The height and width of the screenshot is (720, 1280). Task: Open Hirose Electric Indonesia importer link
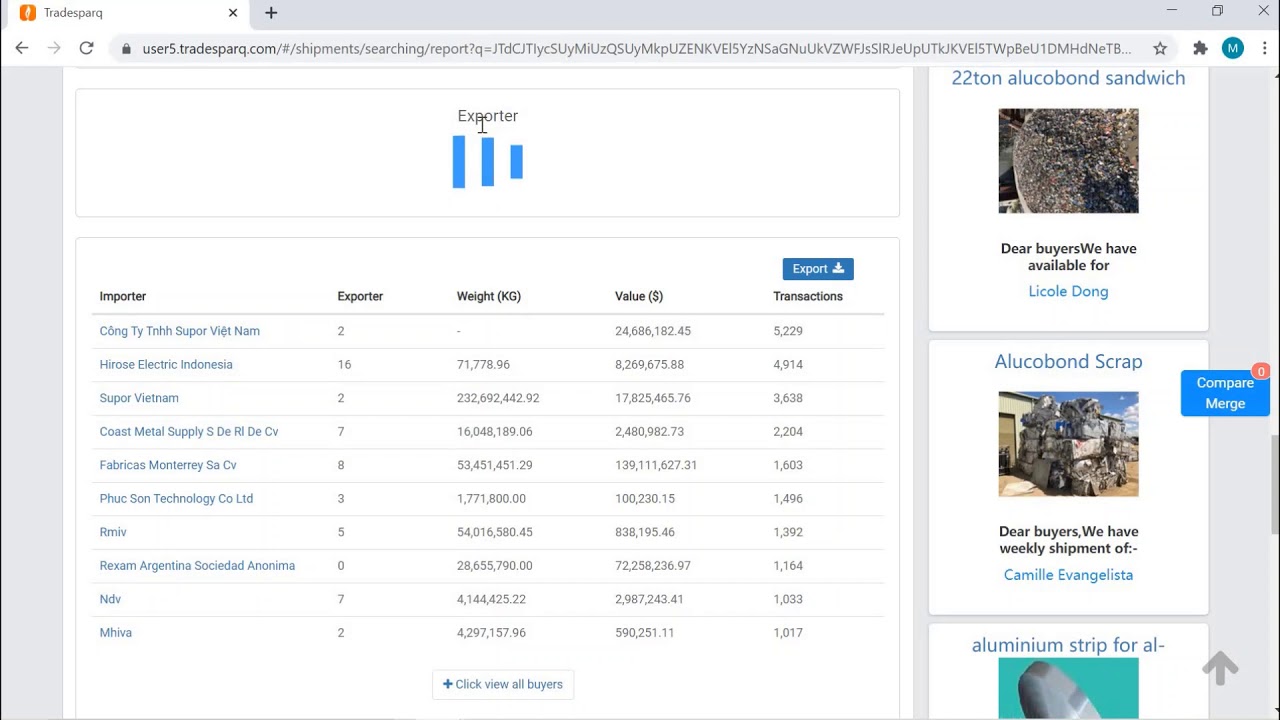(166, 364)
